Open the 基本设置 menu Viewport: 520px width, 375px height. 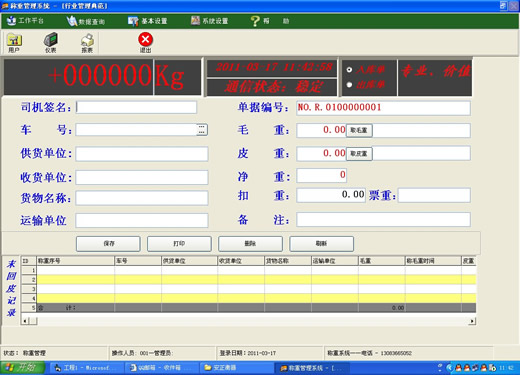tap(148, 21)
